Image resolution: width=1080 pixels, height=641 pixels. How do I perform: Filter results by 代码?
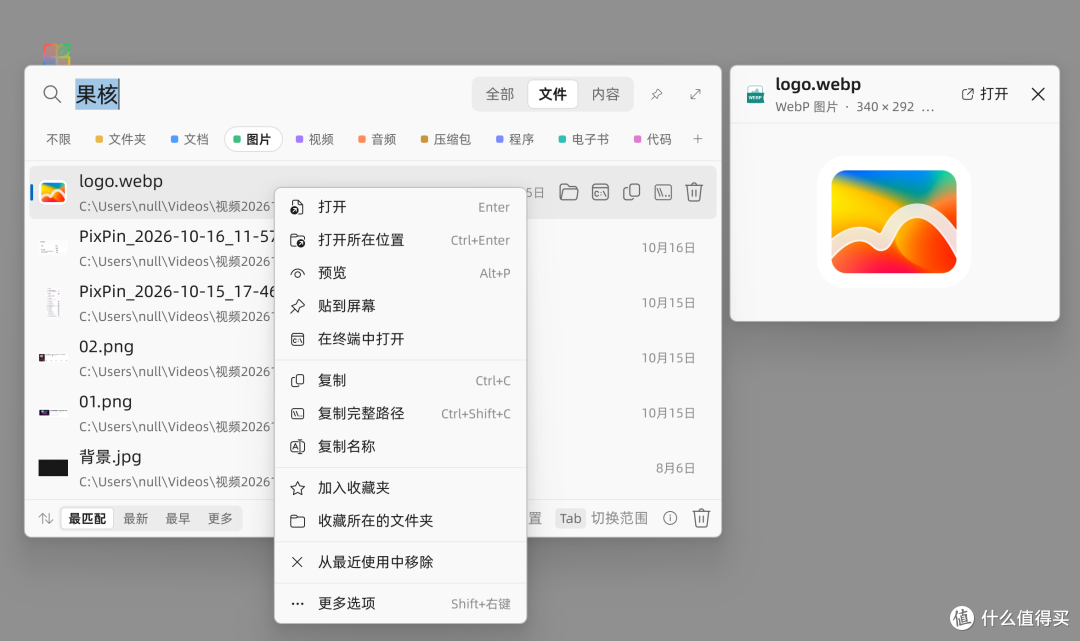click(652, 139)
